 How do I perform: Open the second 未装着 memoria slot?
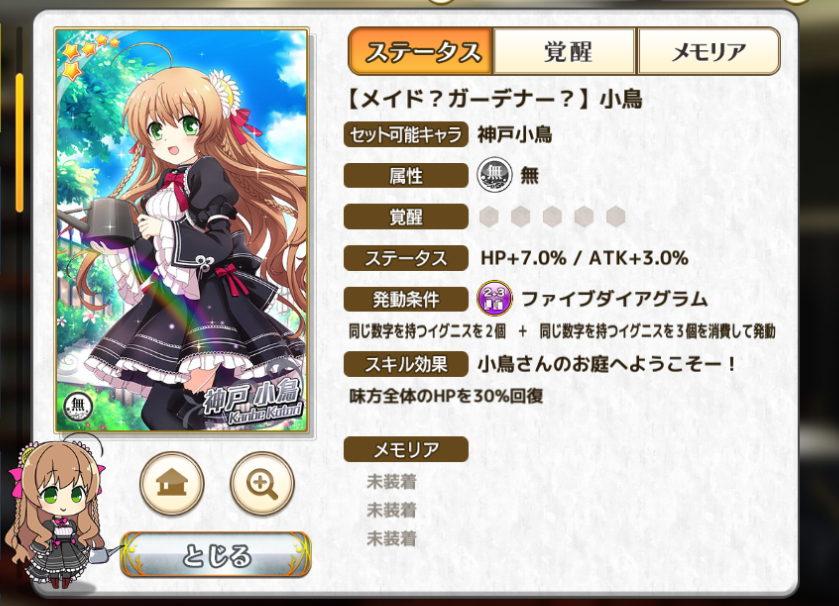(x=392, y=510)
